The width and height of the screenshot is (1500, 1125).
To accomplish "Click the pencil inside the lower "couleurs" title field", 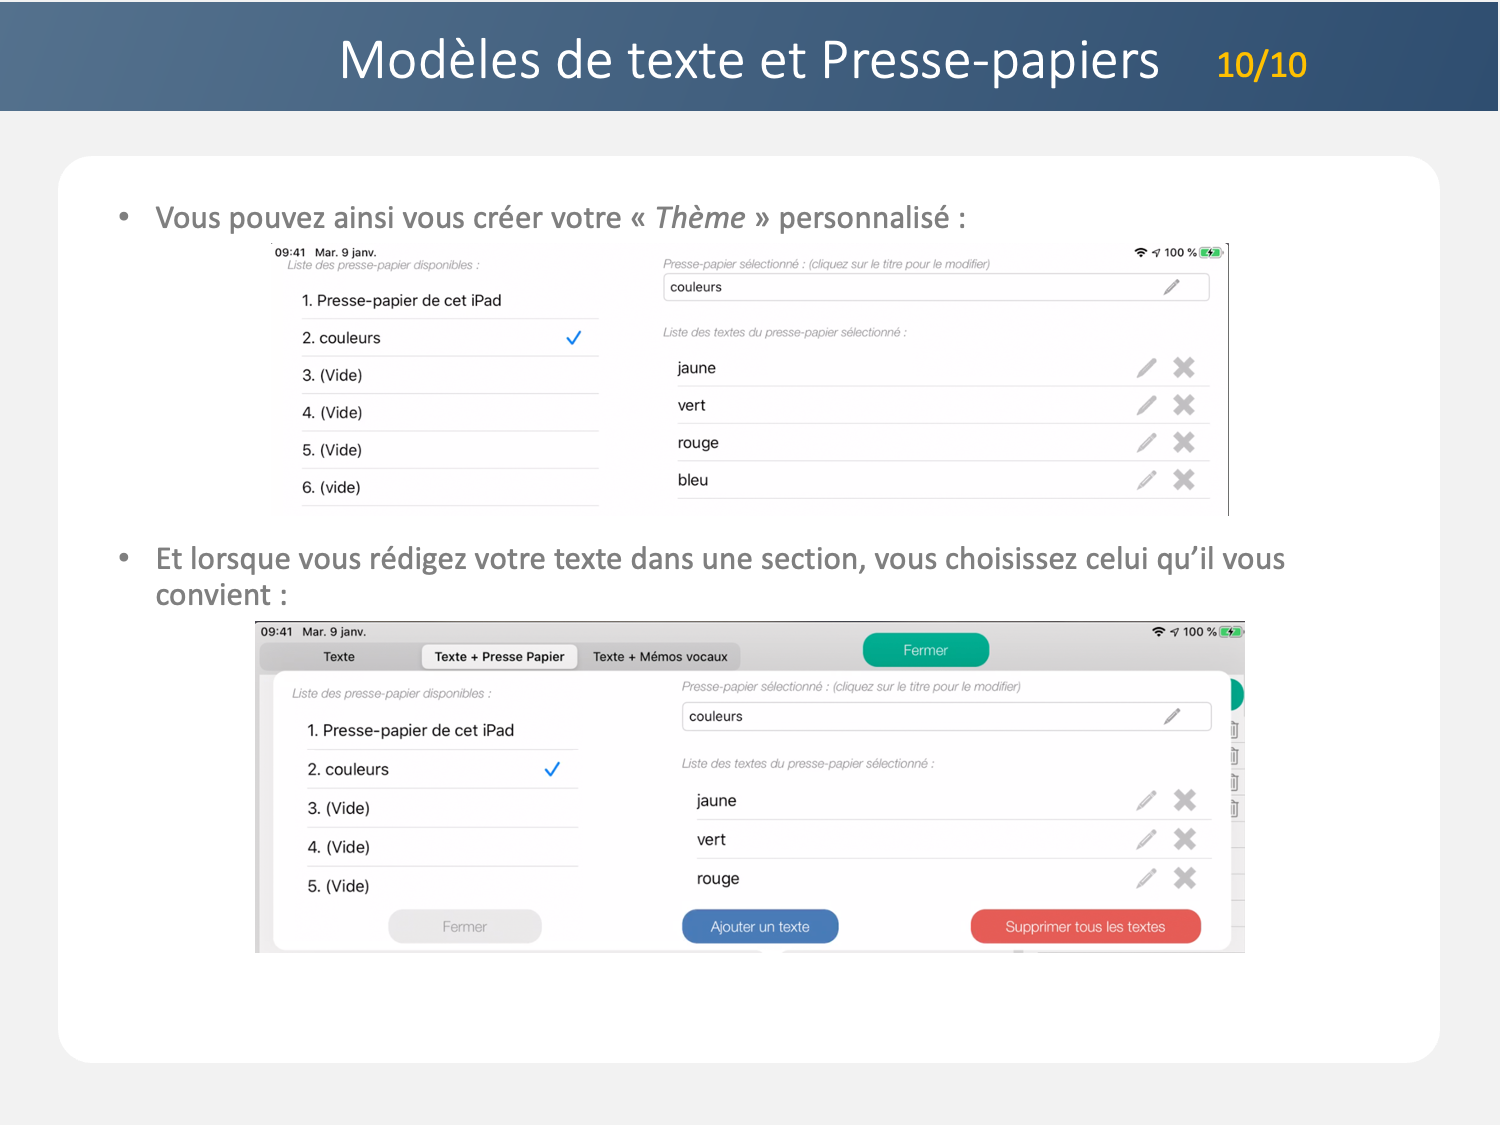I will click(1172, 716).
